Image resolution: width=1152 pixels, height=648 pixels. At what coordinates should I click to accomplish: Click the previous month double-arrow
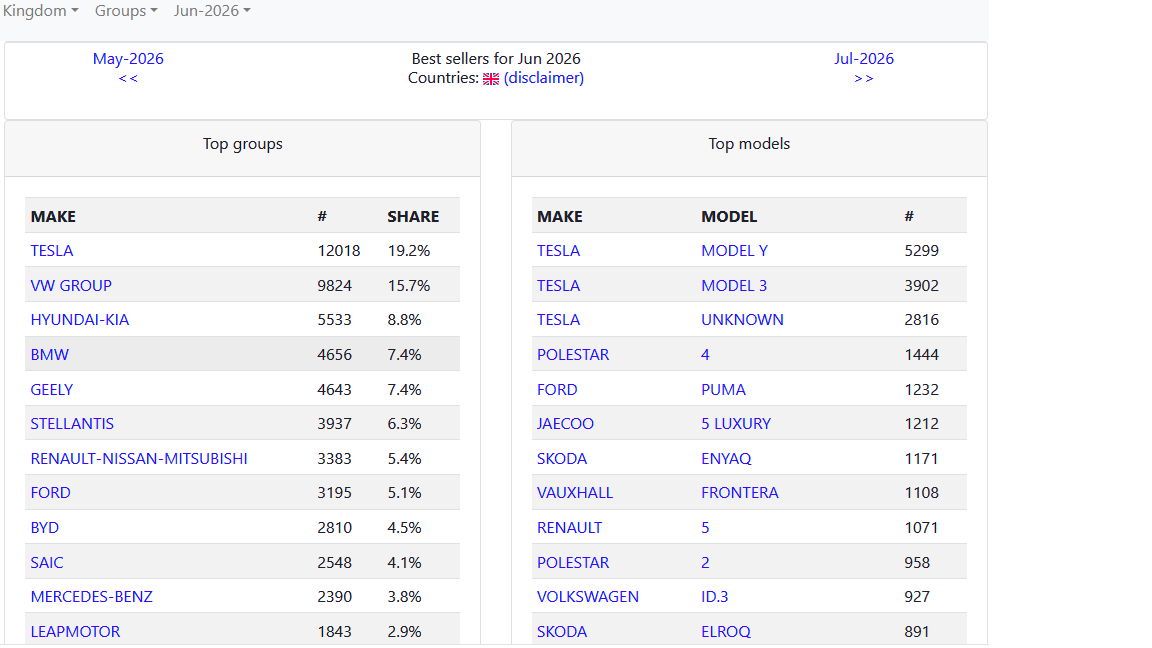128,79
